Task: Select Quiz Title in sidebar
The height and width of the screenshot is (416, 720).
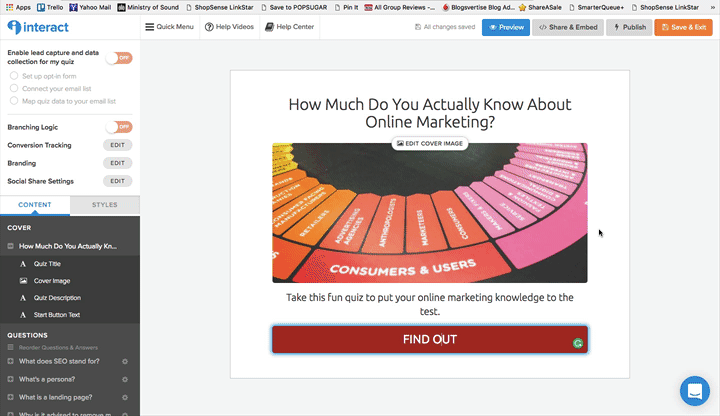Action: [x=47, y=264]
